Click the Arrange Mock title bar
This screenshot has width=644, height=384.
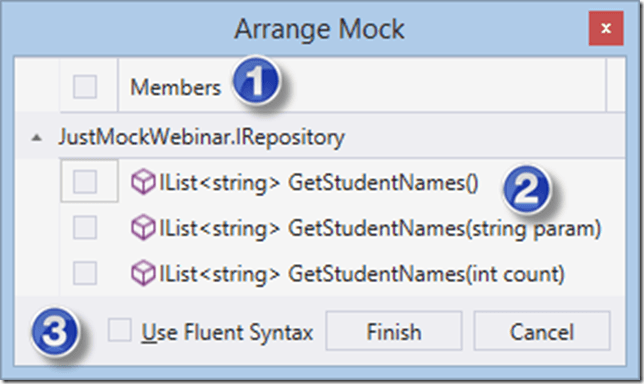point(320,29)
